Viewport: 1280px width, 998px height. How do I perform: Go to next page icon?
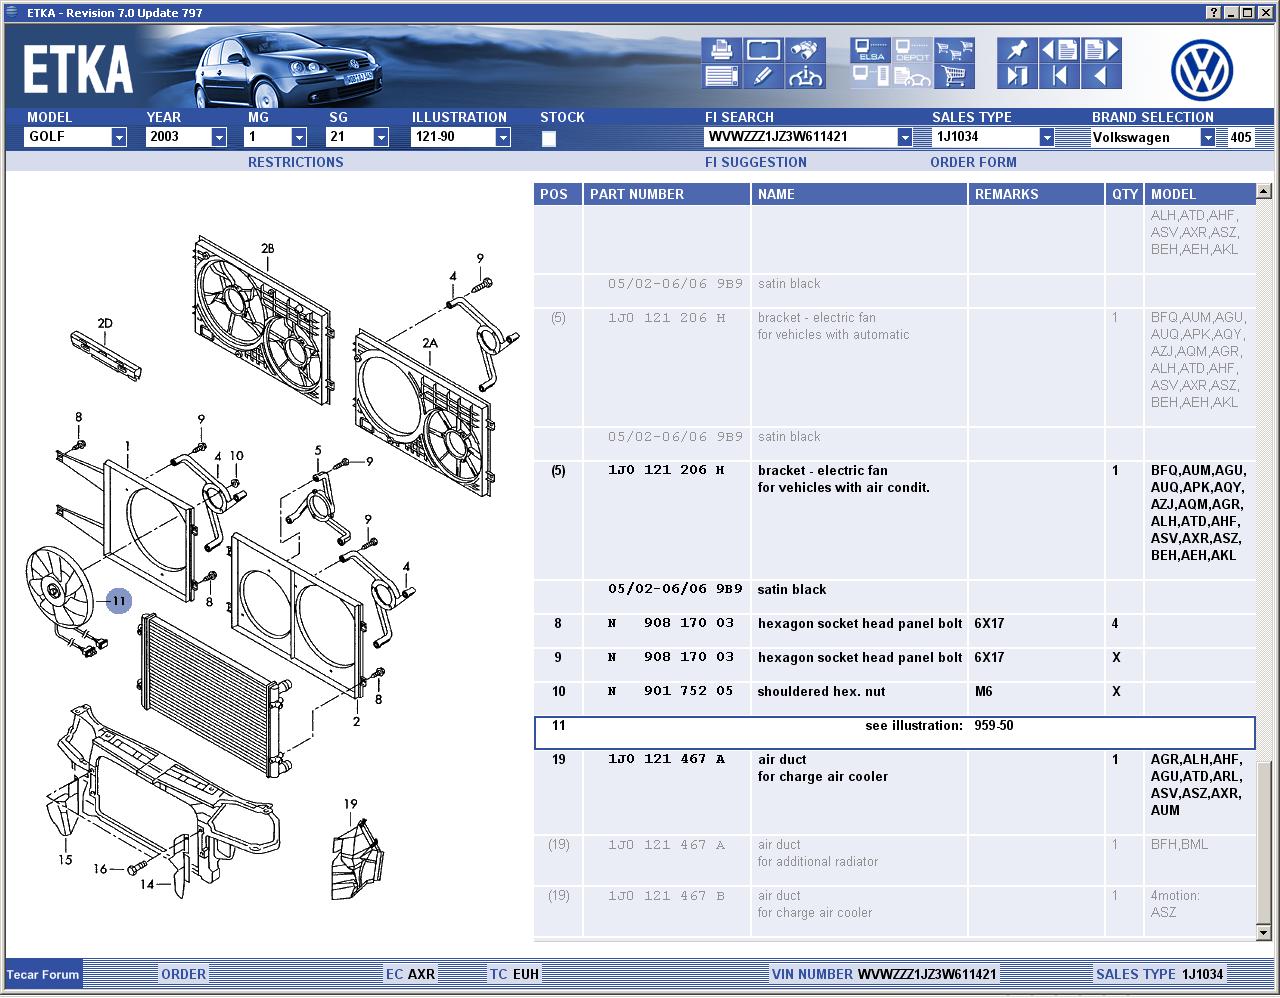pos(1101,50)
